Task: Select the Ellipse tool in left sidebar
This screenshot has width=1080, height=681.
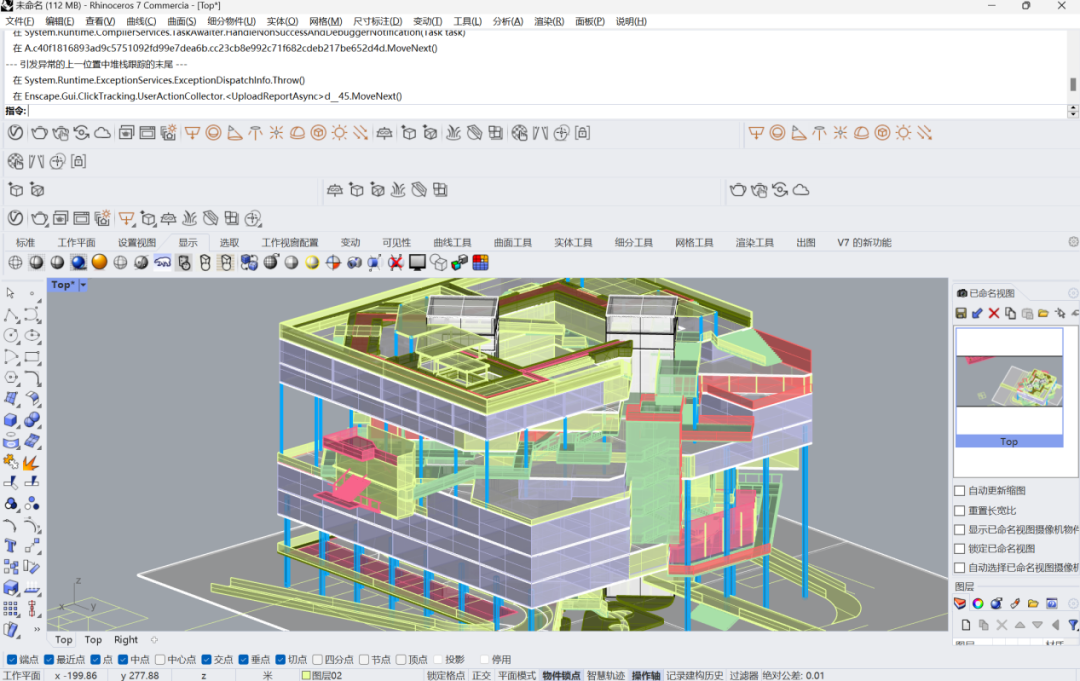Action: [x=32, y=336]
